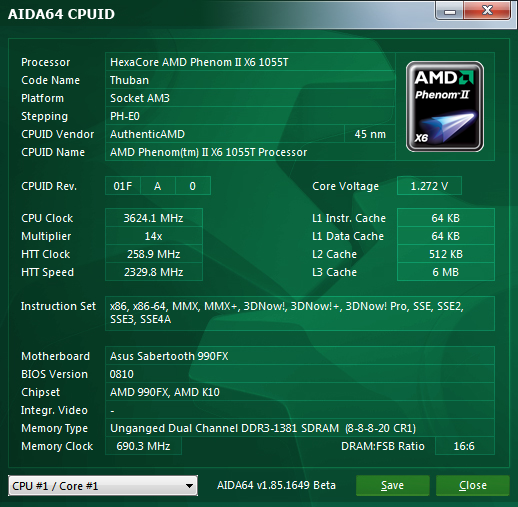Click the DRAM:FSB Ratio 16:6 value

tap(465, 446)
